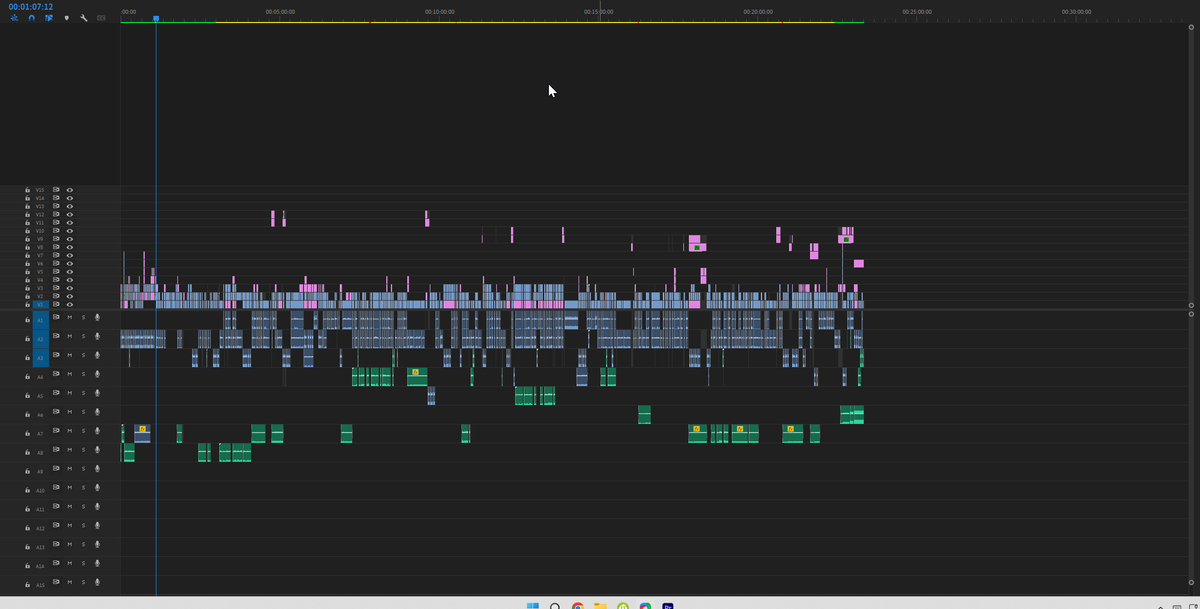Hide track V15 with its eye icon
The height and width of the screenshot is (609, 1200).
click(x=70, y=190)
